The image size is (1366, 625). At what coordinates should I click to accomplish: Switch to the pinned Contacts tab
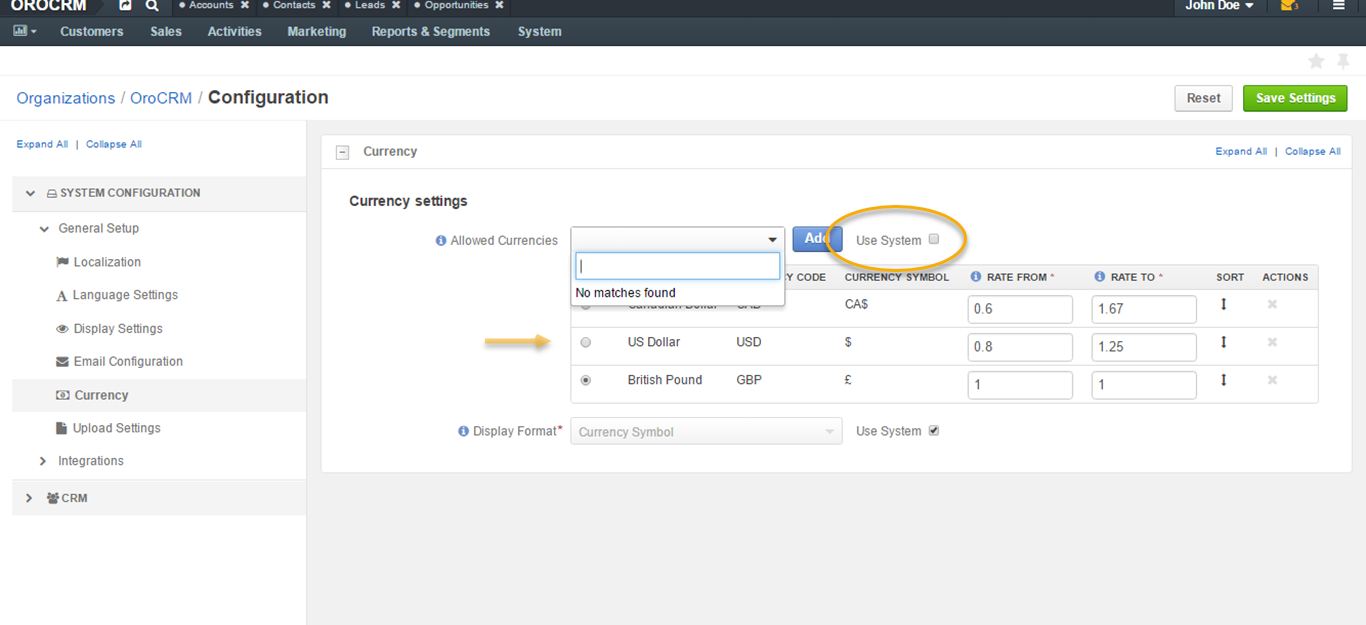(x=294, y=5)
